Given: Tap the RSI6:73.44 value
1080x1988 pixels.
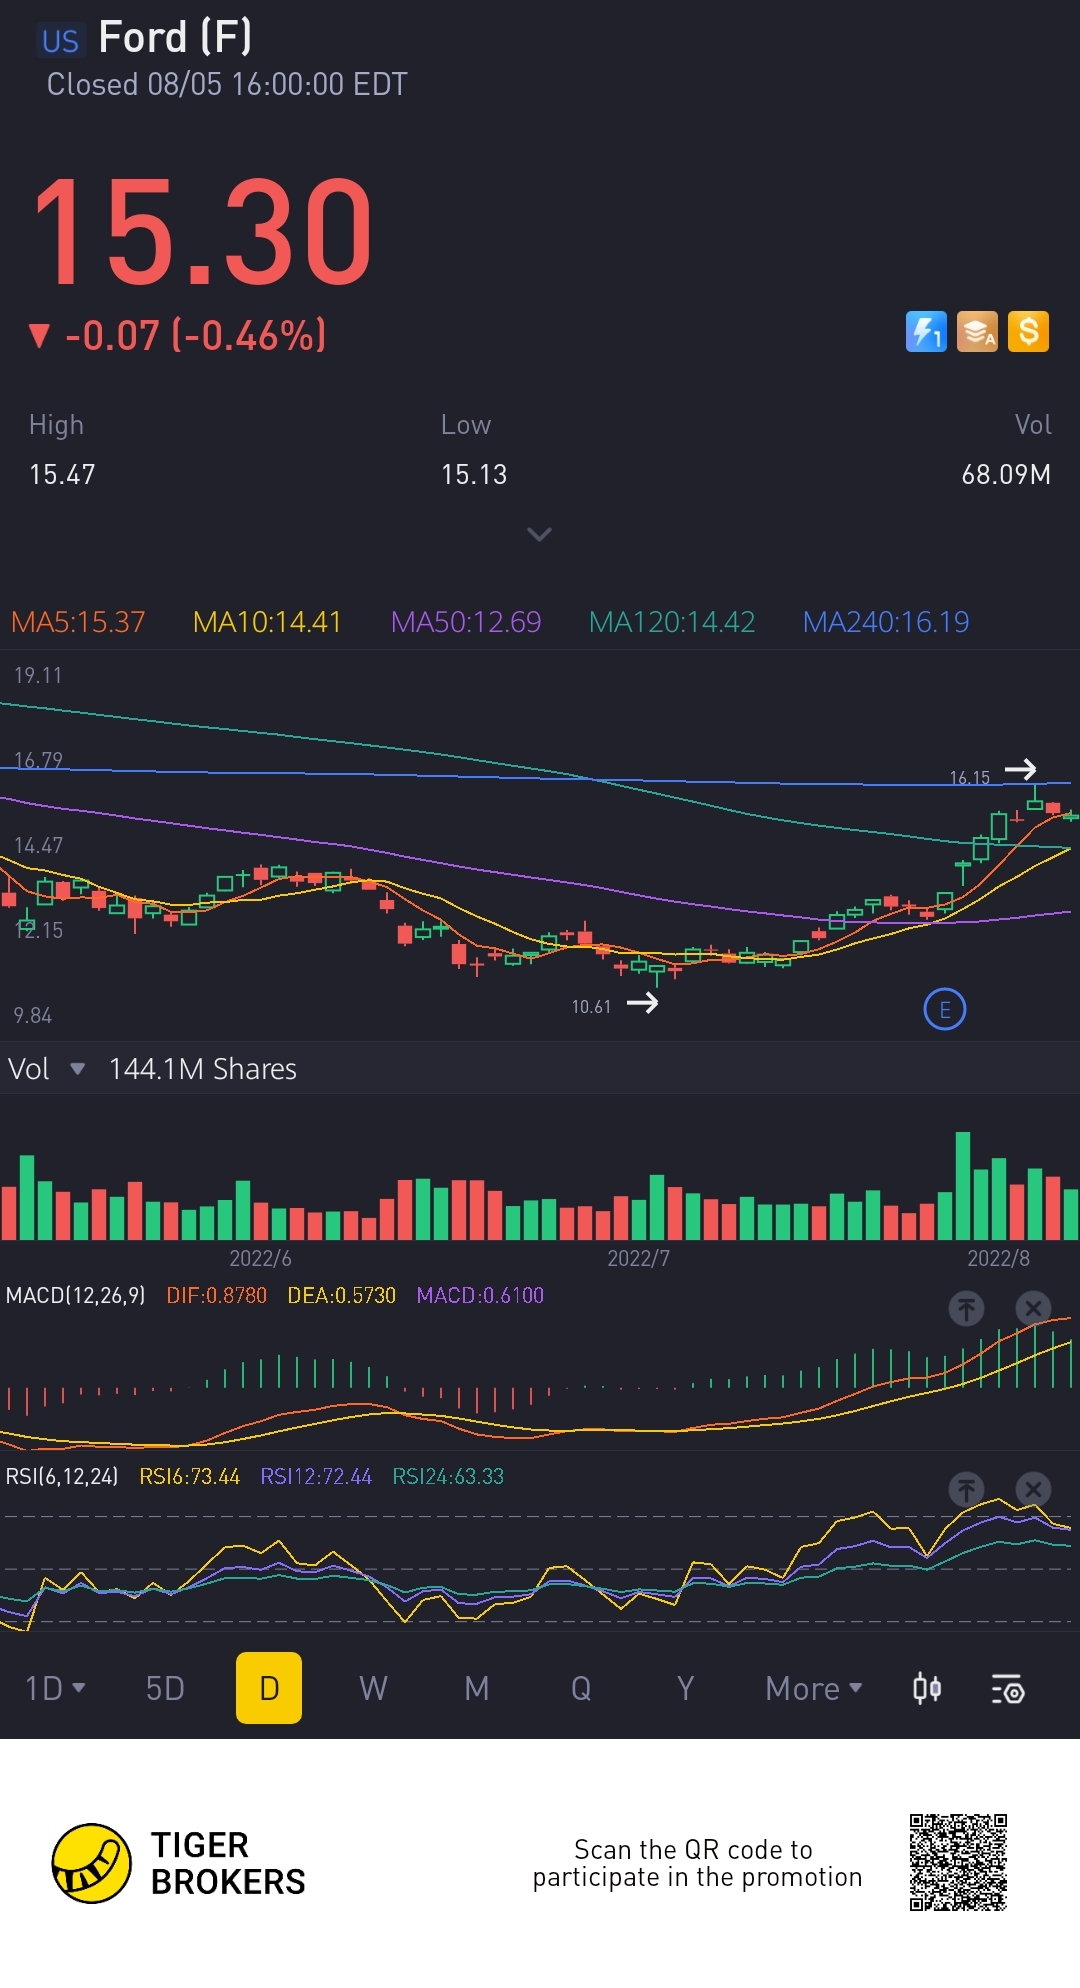Looking at the screenshot, I should [x=189, y=1477].
